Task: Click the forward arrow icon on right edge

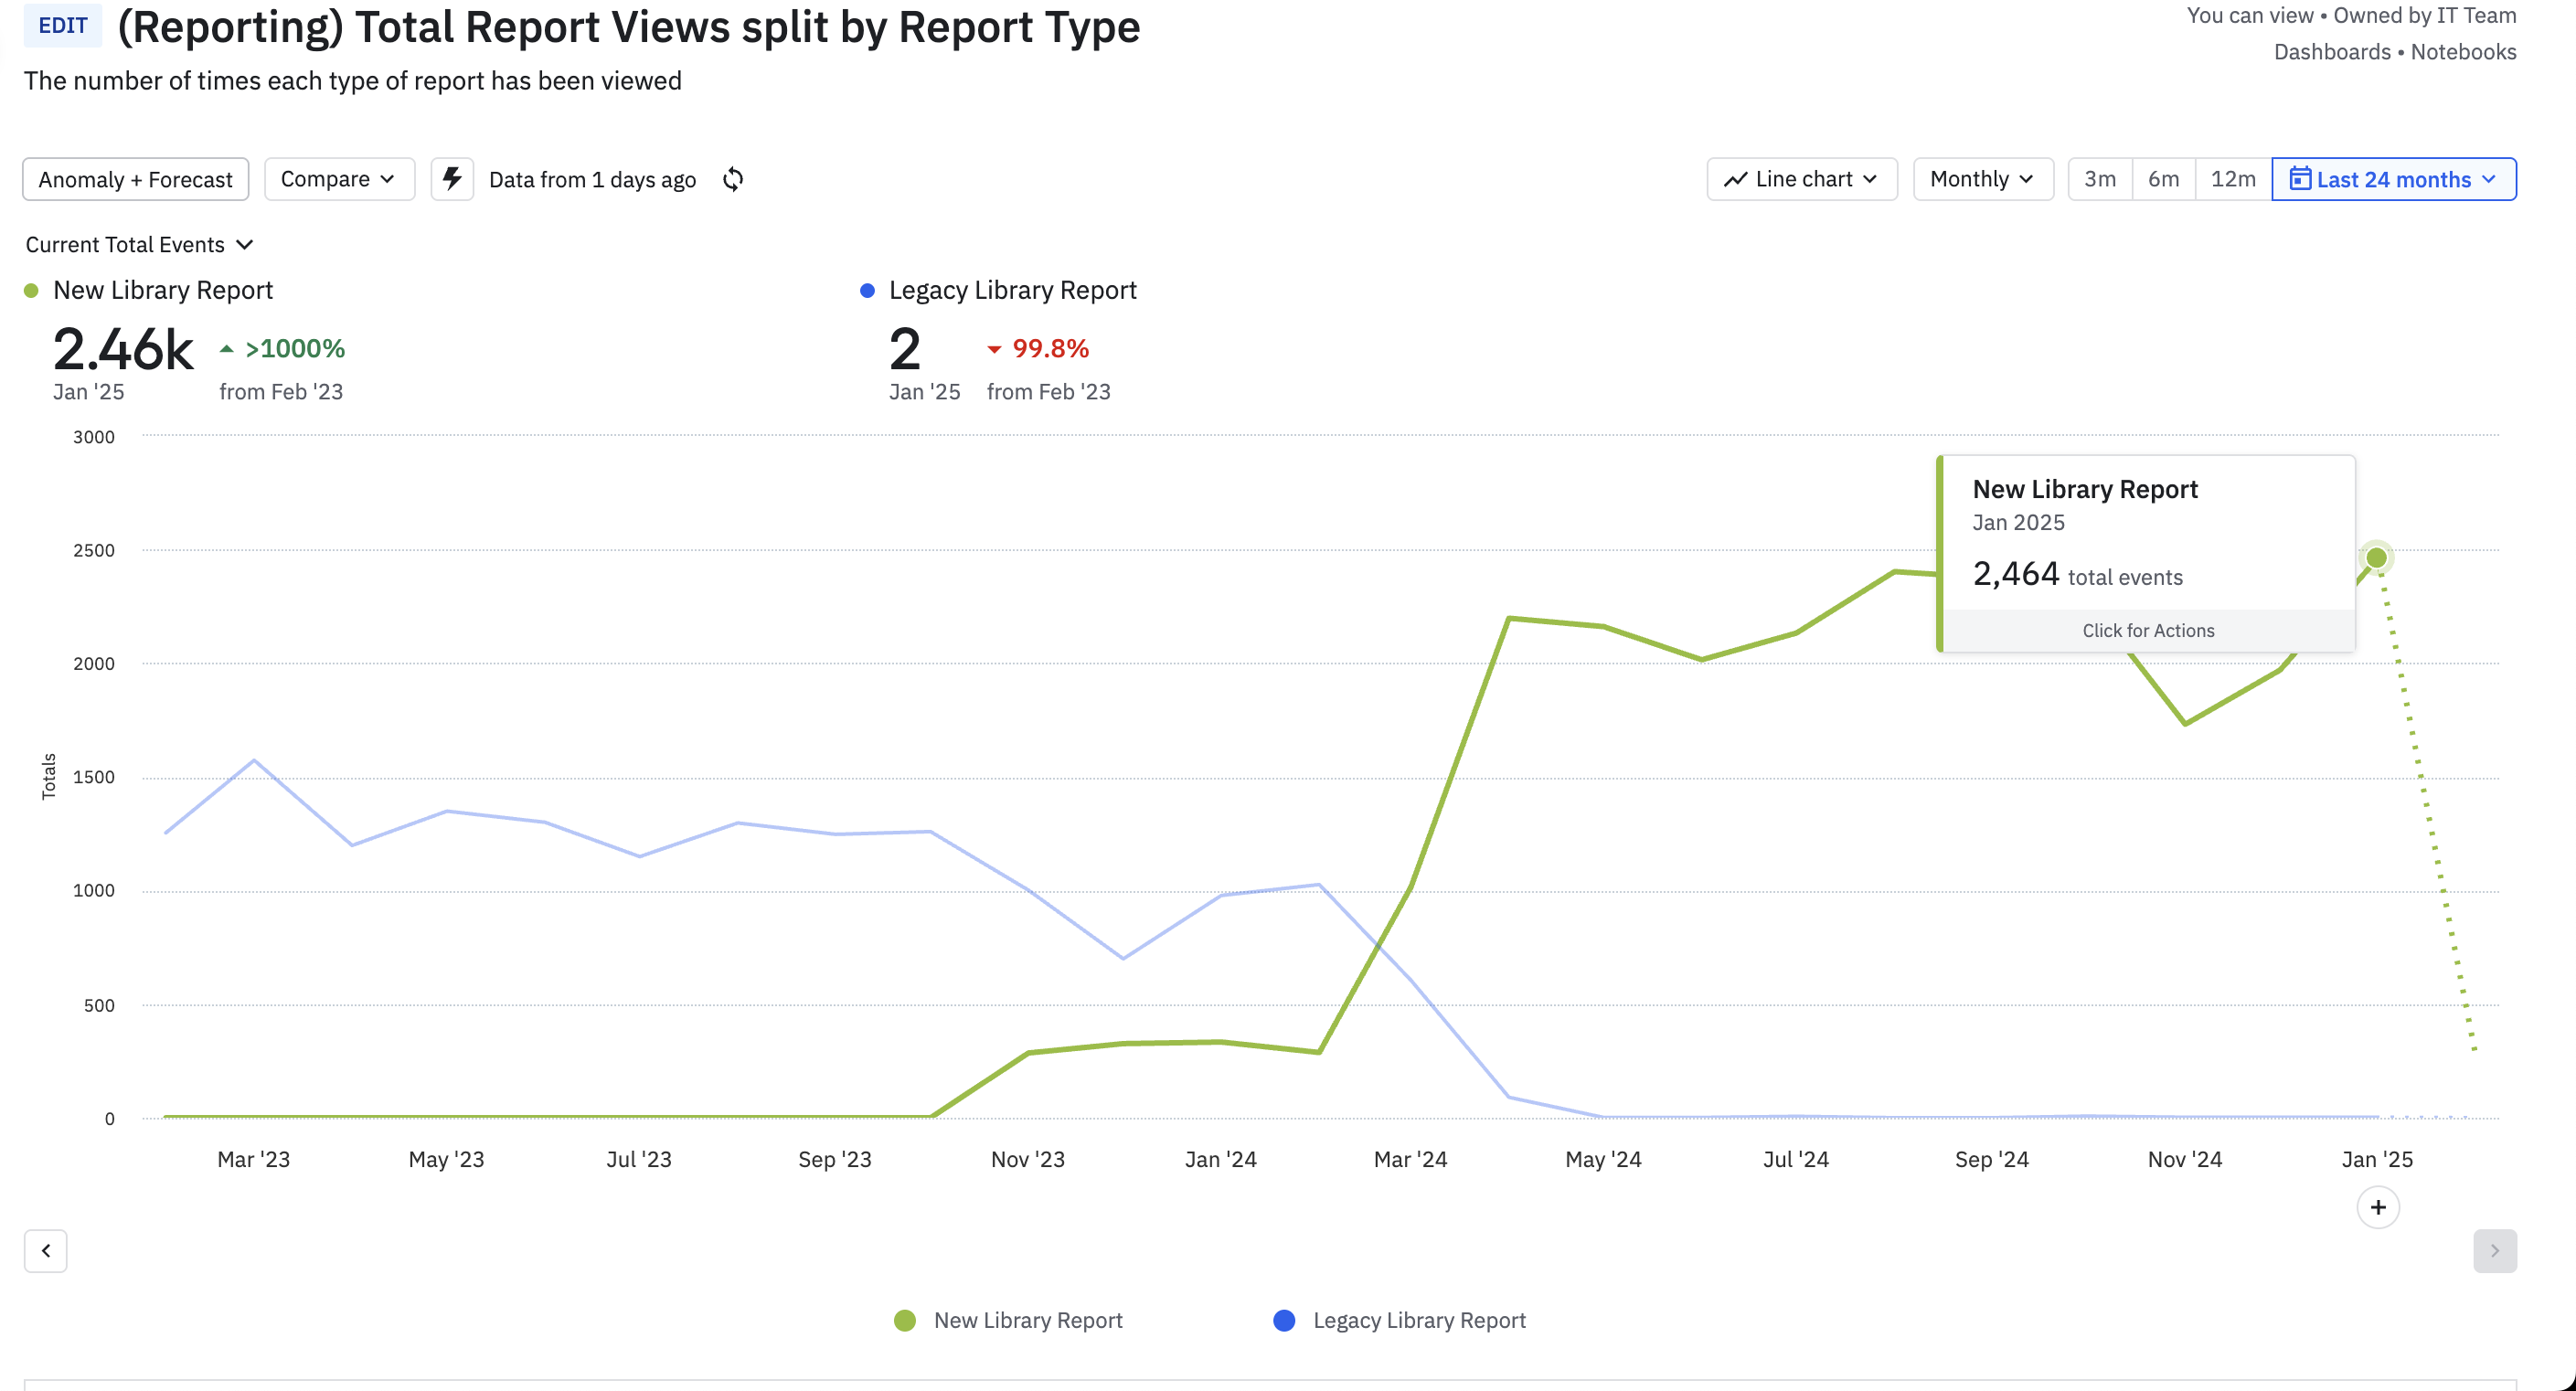Action: point(2496,1250)
